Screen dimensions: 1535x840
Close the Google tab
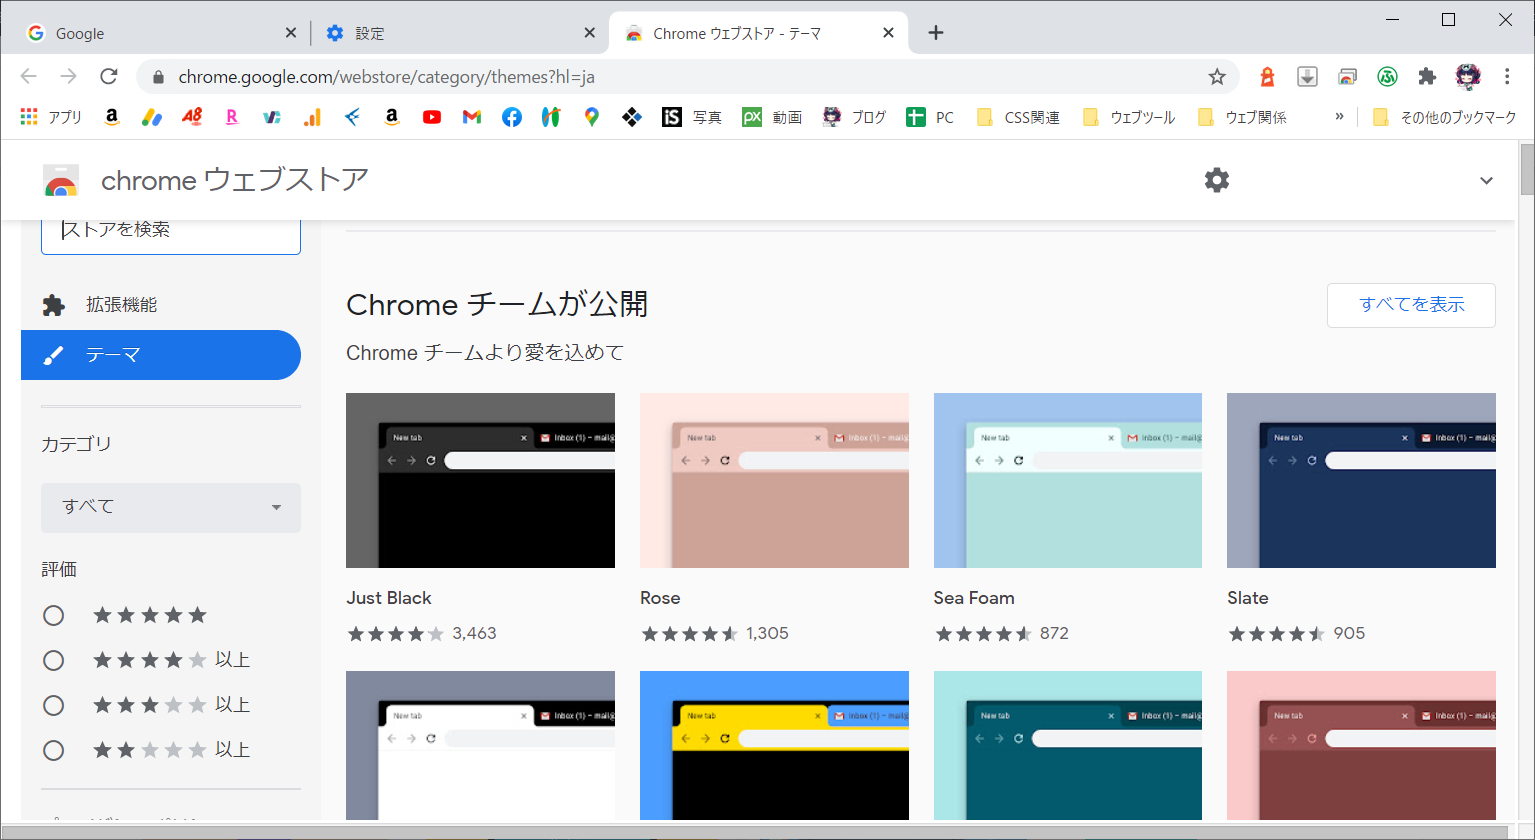tap(291, 33)
